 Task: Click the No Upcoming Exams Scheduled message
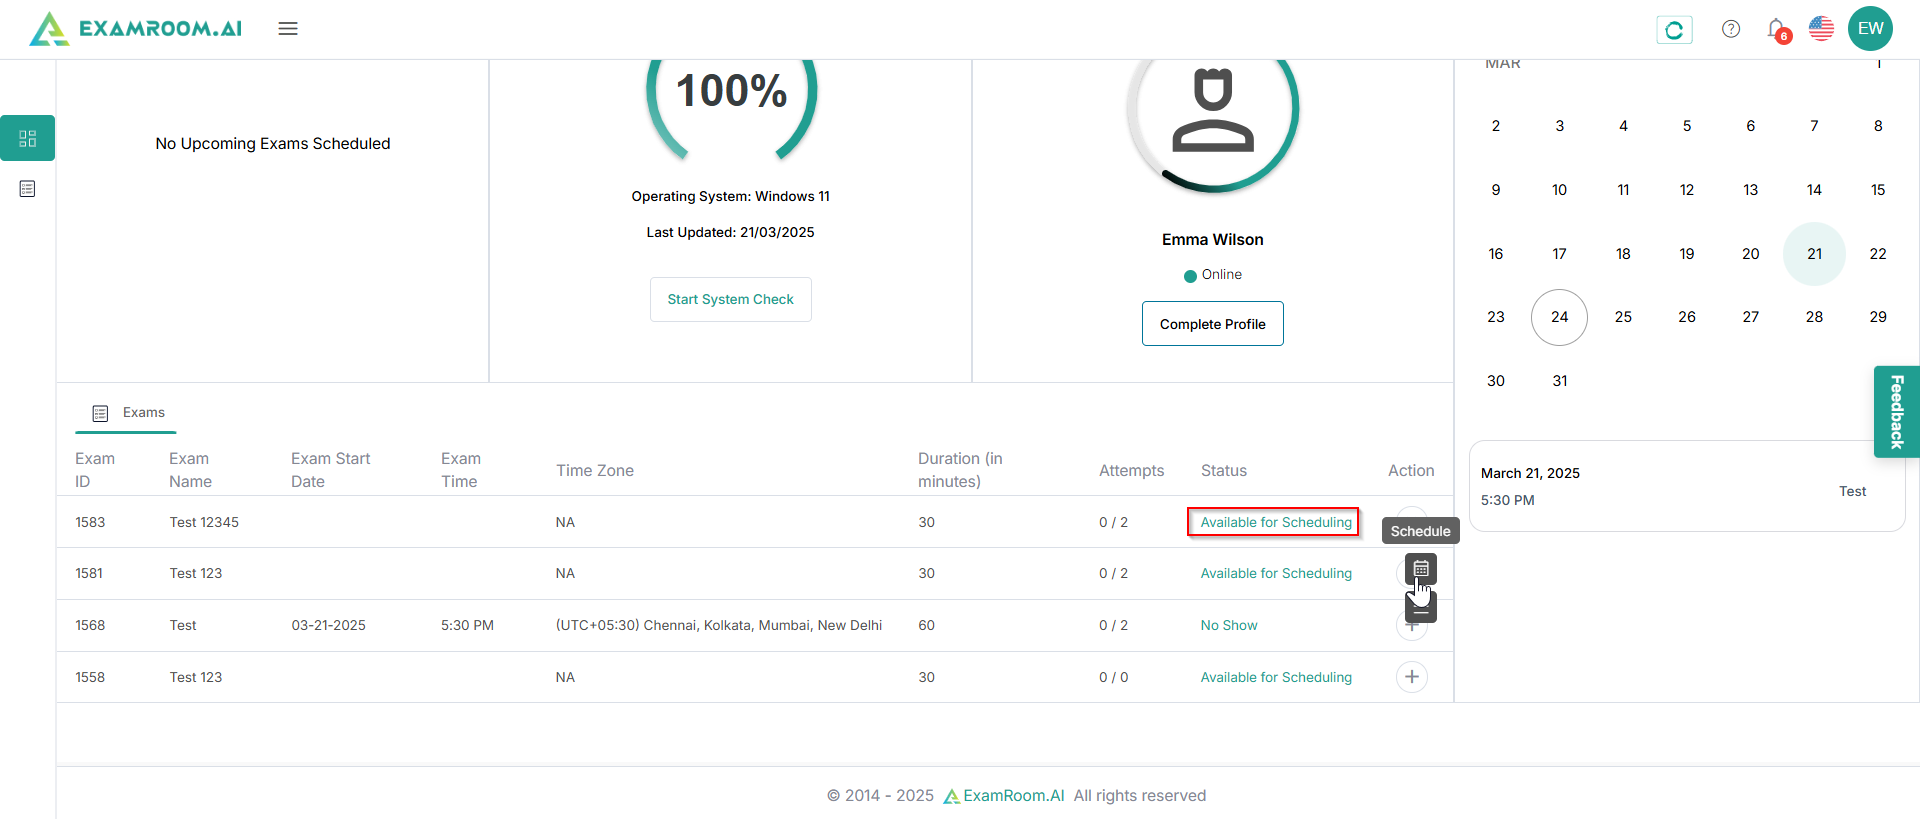(x=273, y=144)
